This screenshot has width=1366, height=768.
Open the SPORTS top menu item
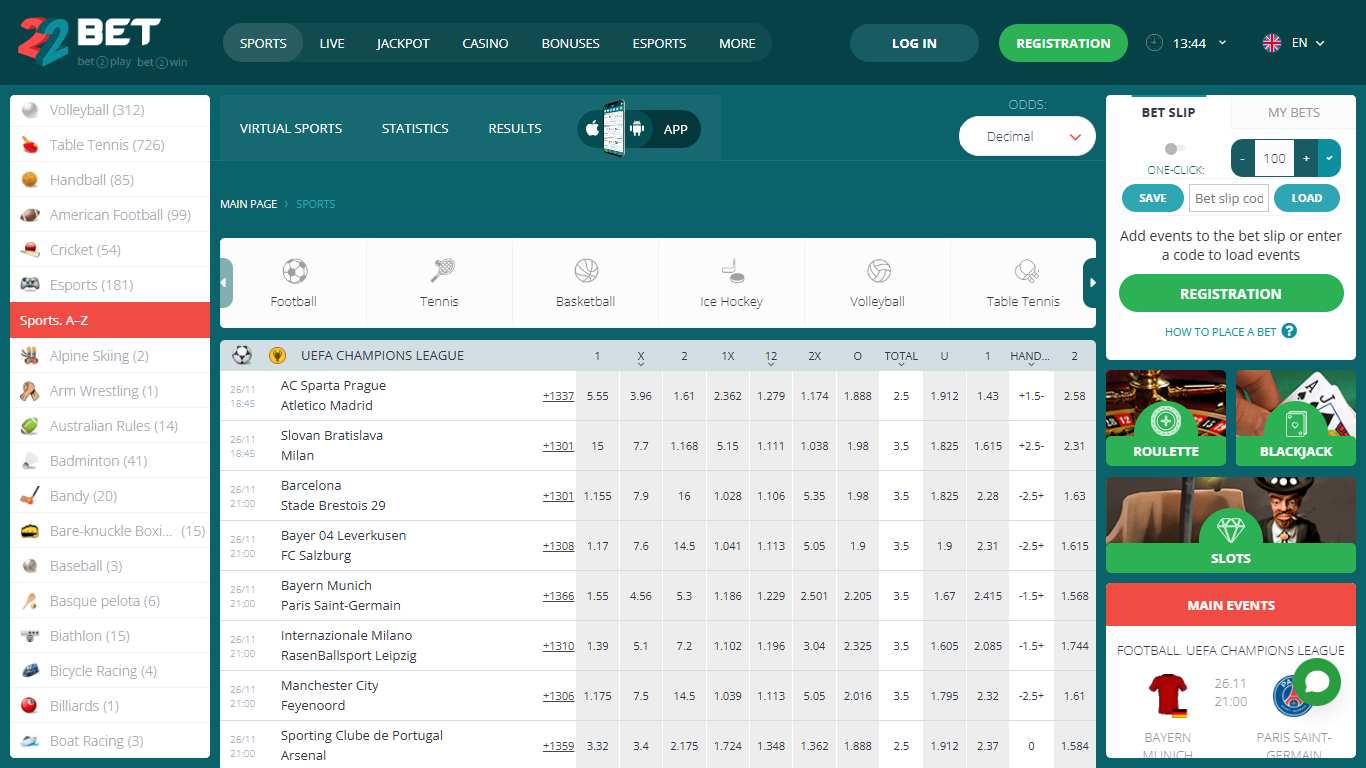tap(263, 43)
